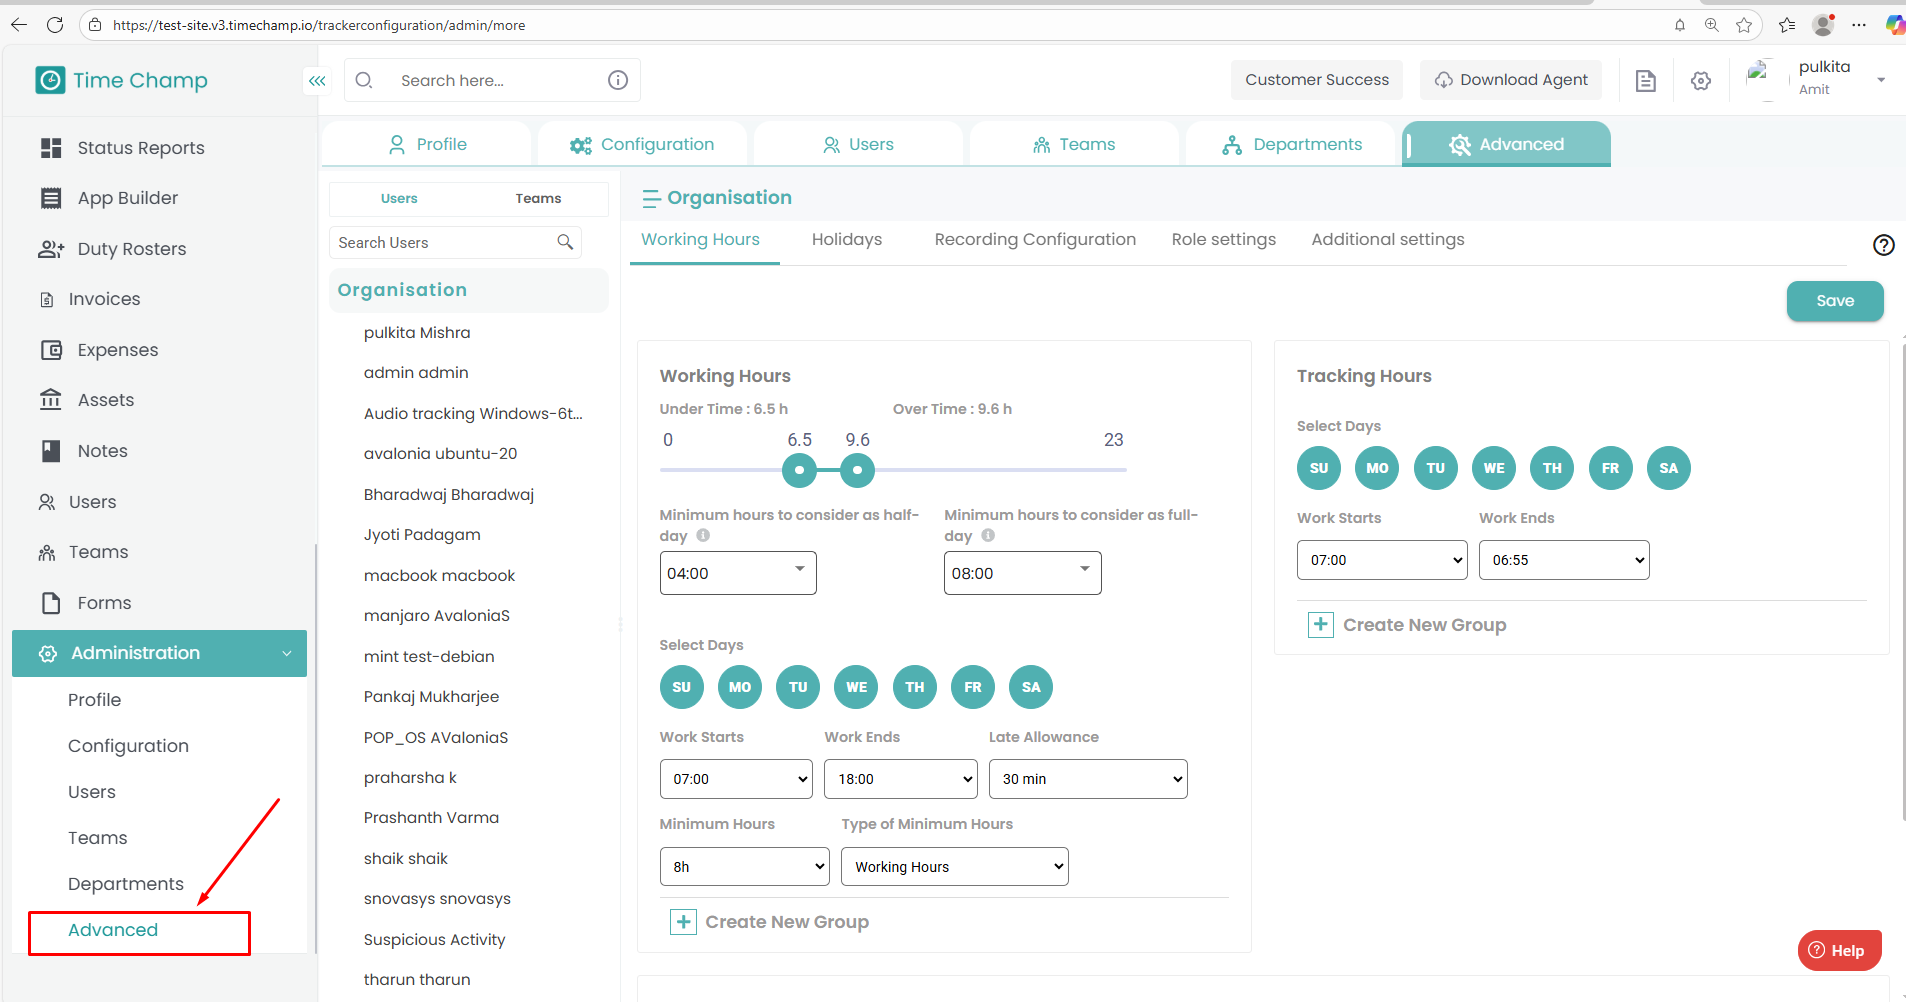Open the Departments top tab
This screenshot has width=1906, height=1002.
1291,145
